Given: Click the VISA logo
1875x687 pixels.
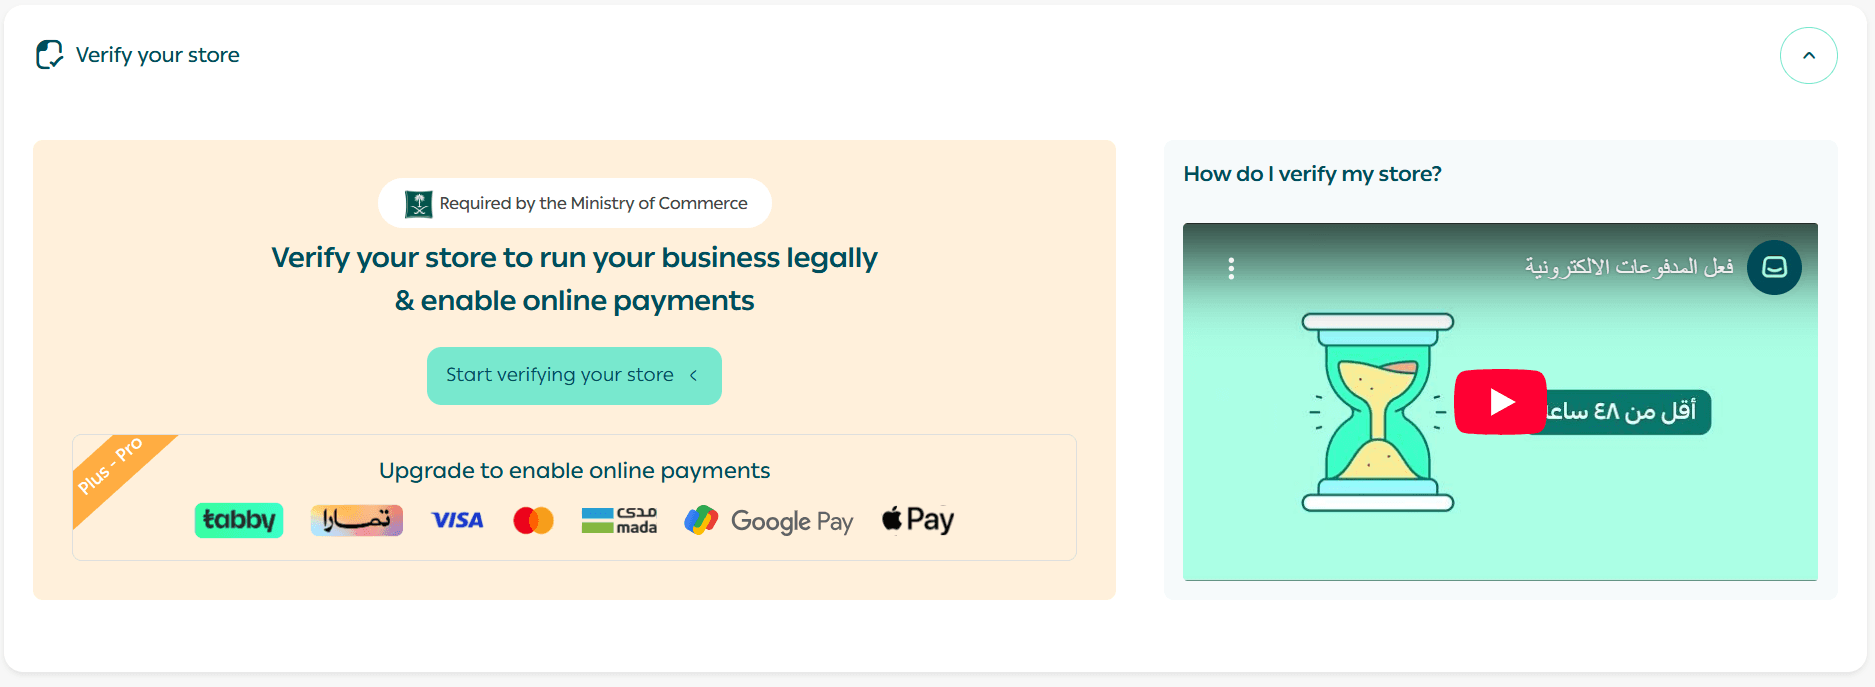Looking at the screenshot, I should point(457,520).
